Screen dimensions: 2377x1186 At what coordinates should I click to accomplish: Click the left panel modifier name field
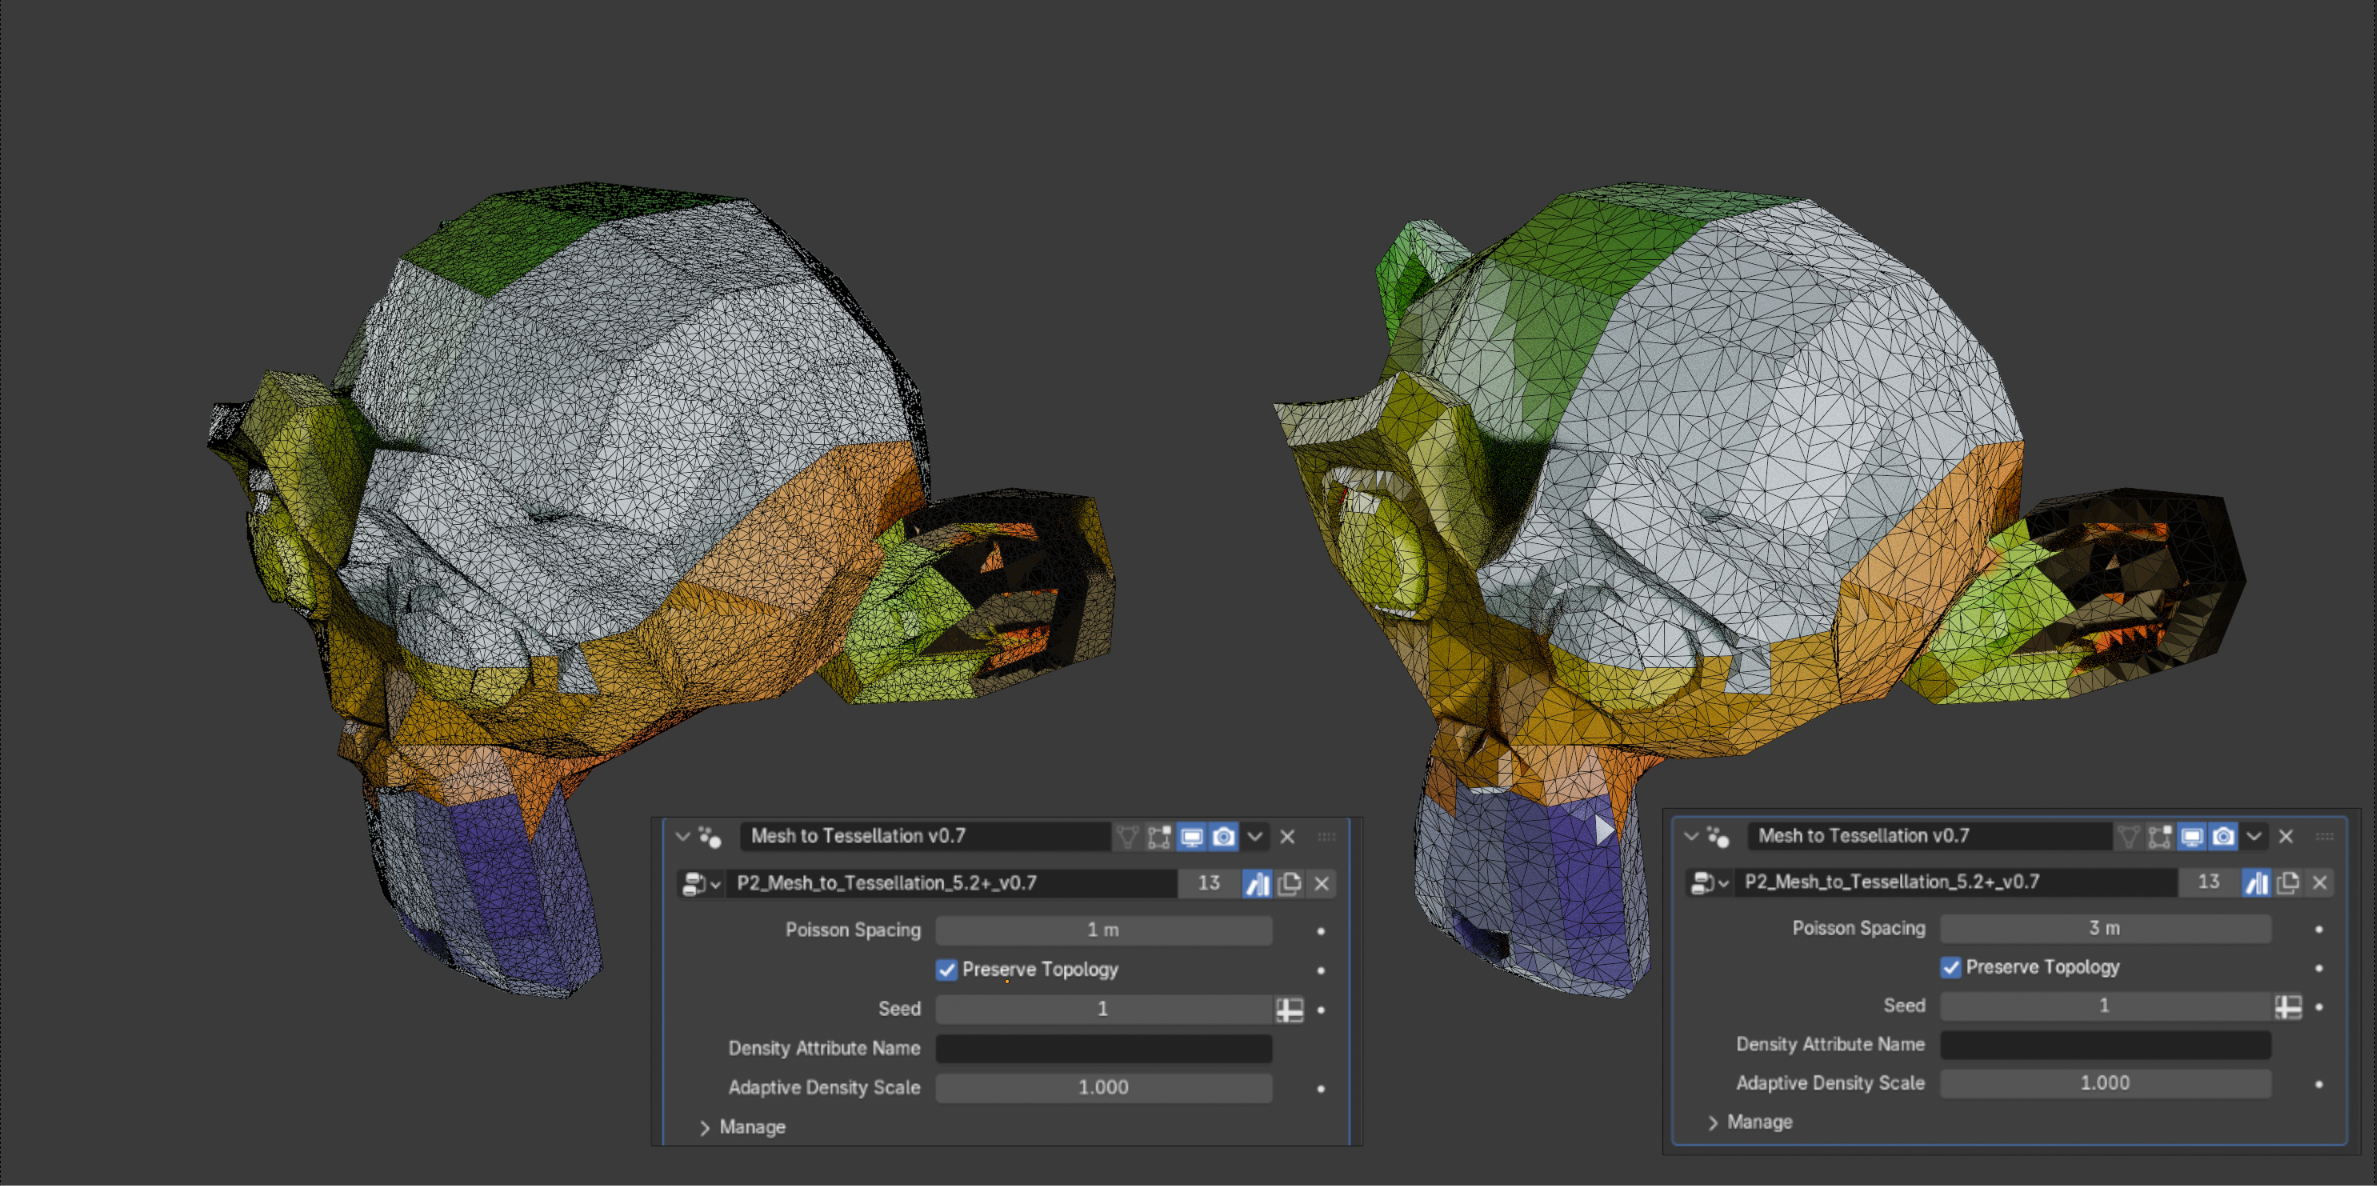925,836
